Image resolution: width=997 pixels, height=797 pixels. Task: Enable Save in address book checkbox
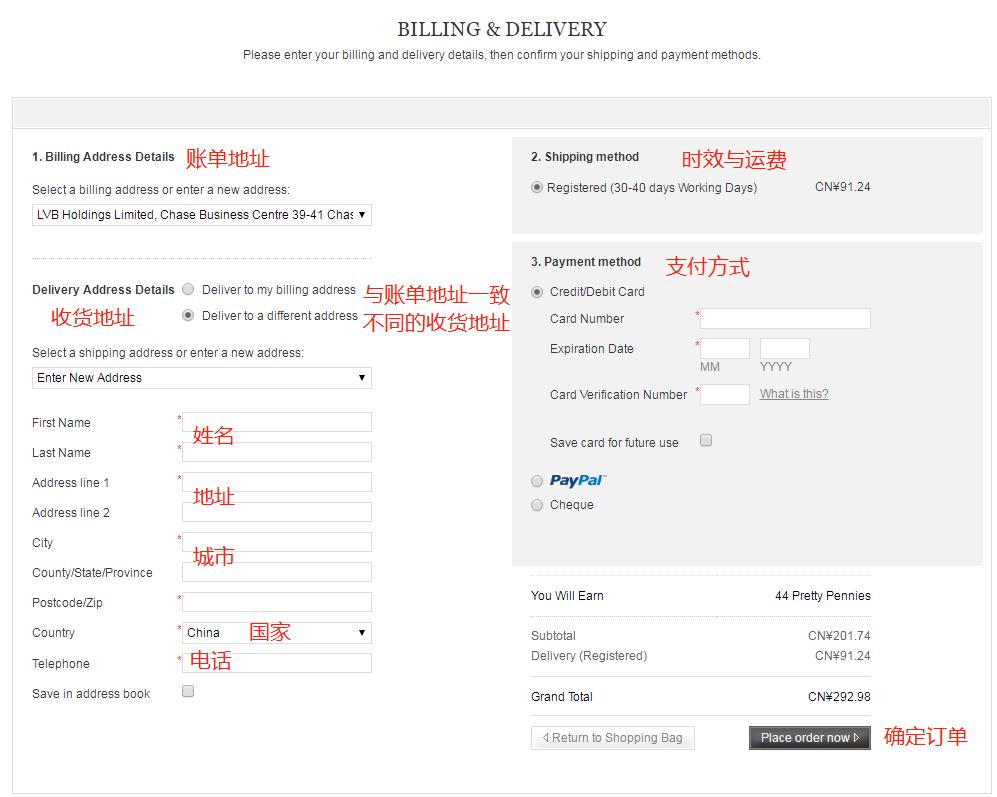pyautogui.click(x=188, y=691)
